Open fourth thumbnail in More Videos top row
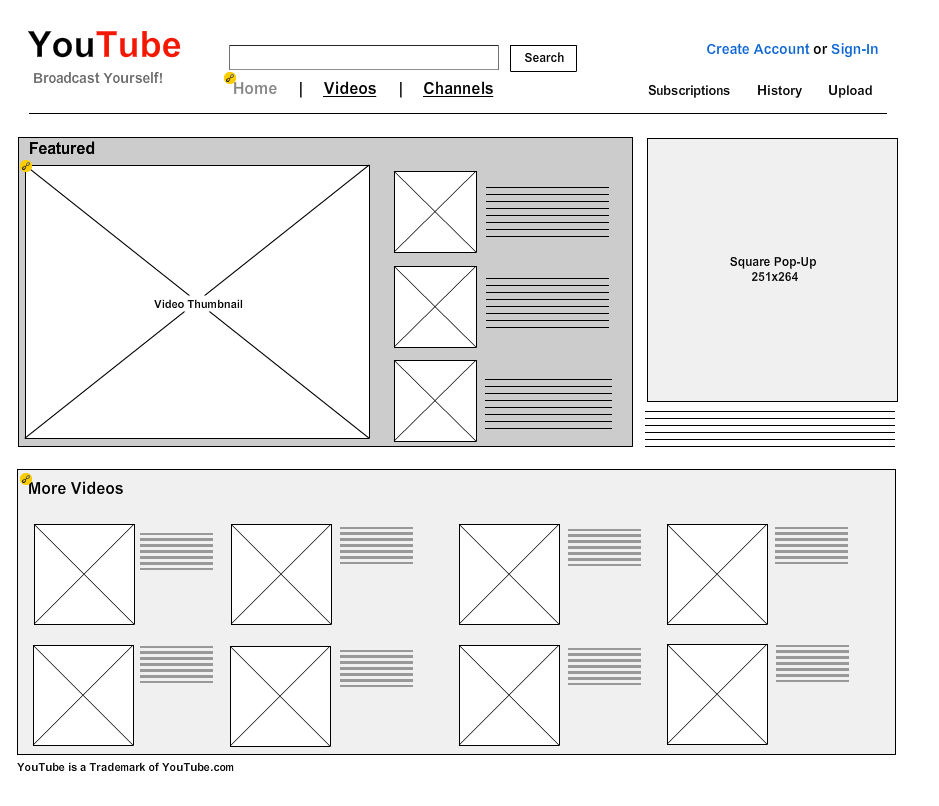Viewport: 939px width, 806px height. [x=717, y=574]
